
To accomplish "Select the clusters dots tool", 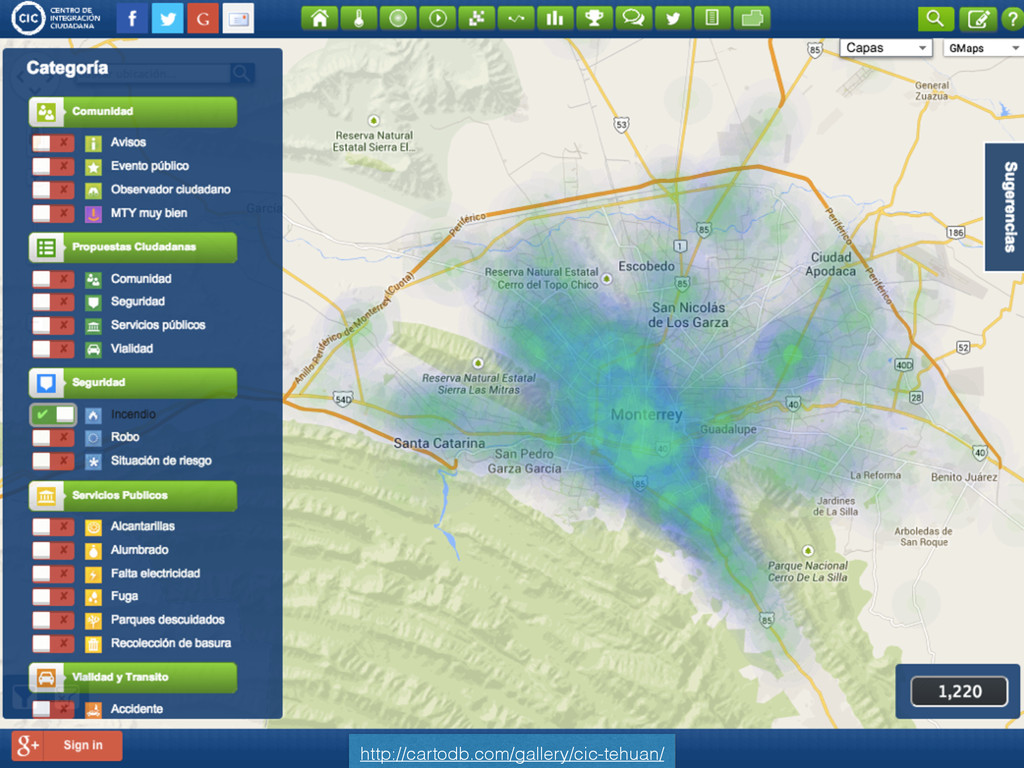I will coord(477,18).
